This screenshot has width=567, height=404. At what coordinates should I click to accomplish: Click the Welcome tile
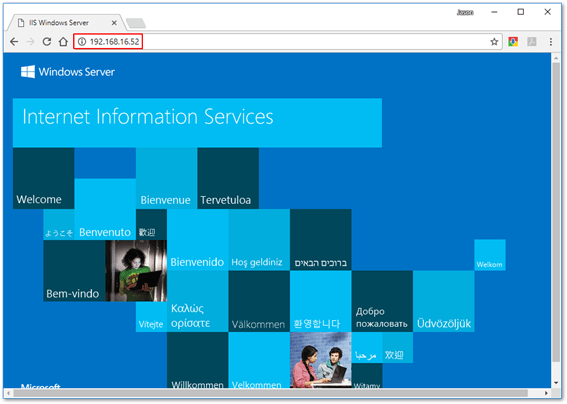[x=43, y=178]
